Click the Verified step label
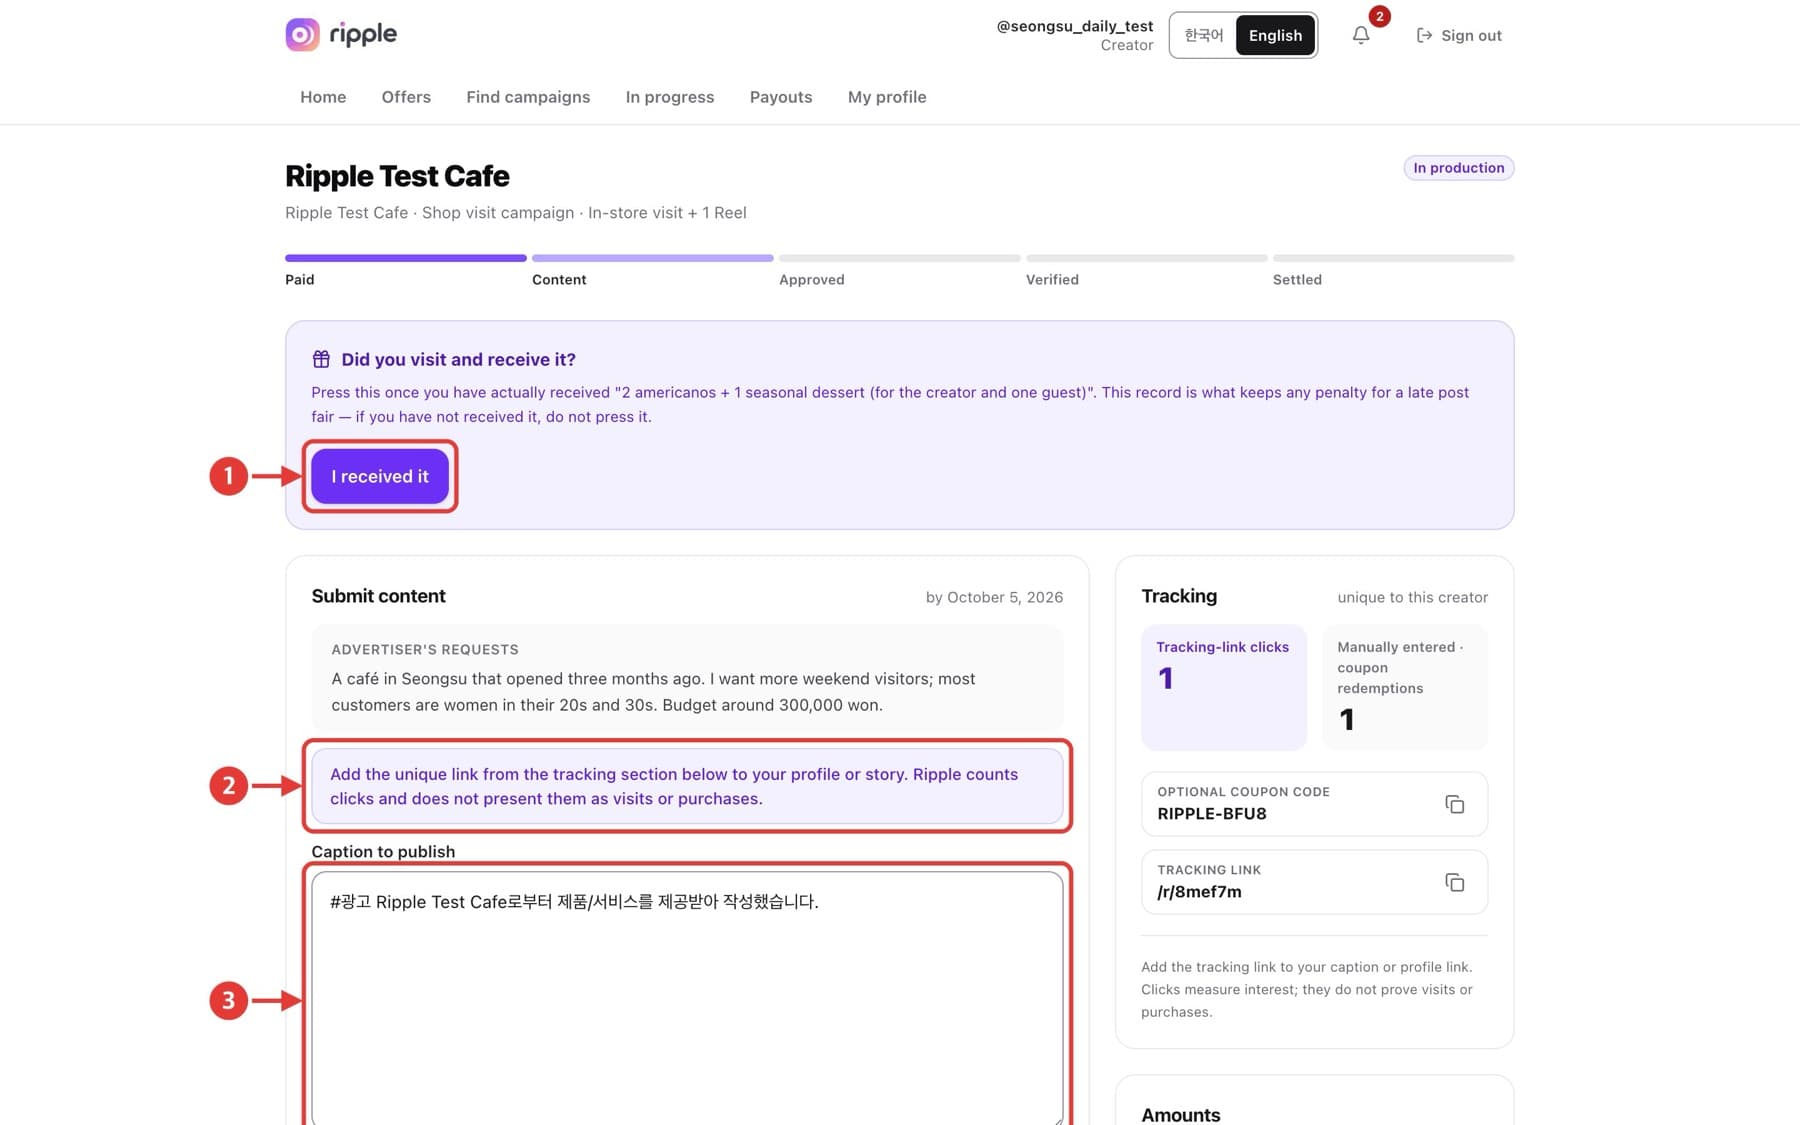 coord(1052,280)
